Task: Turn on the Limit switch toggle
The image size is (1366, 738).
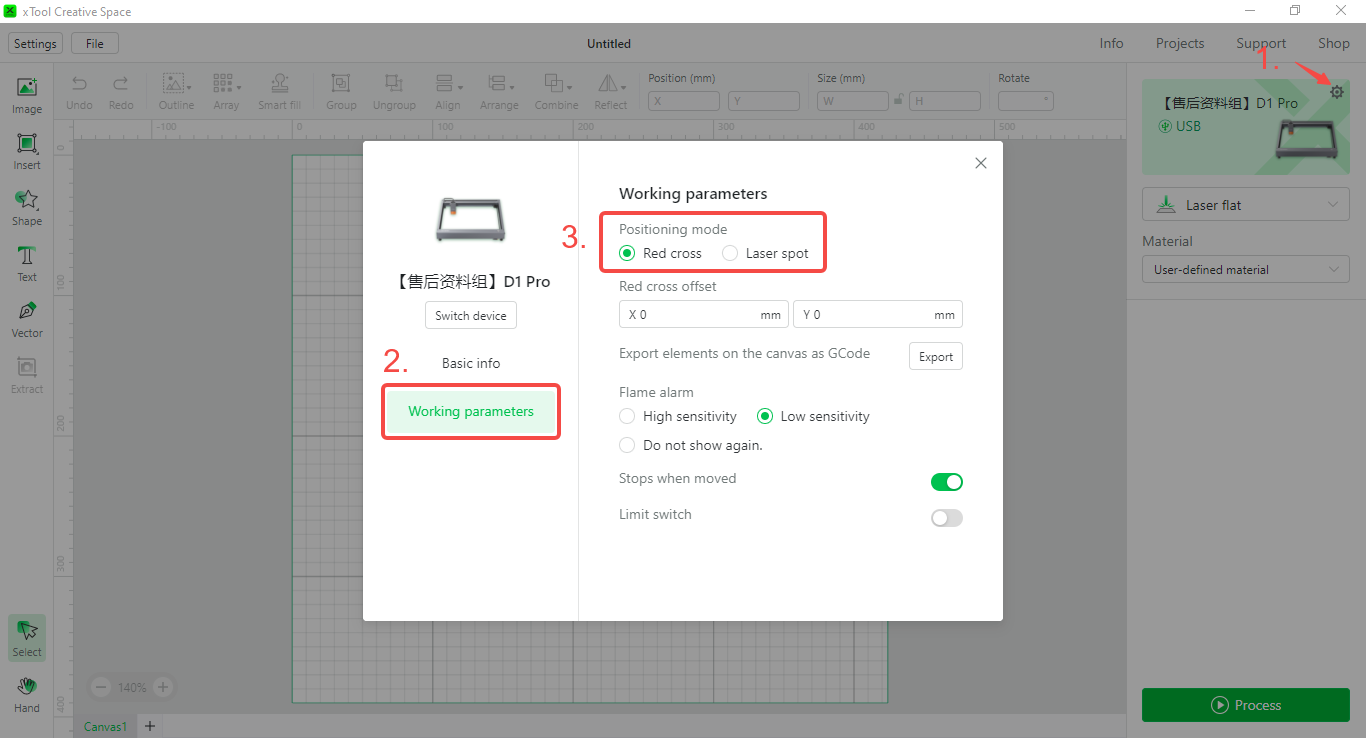Action: (x=946, y=517)
